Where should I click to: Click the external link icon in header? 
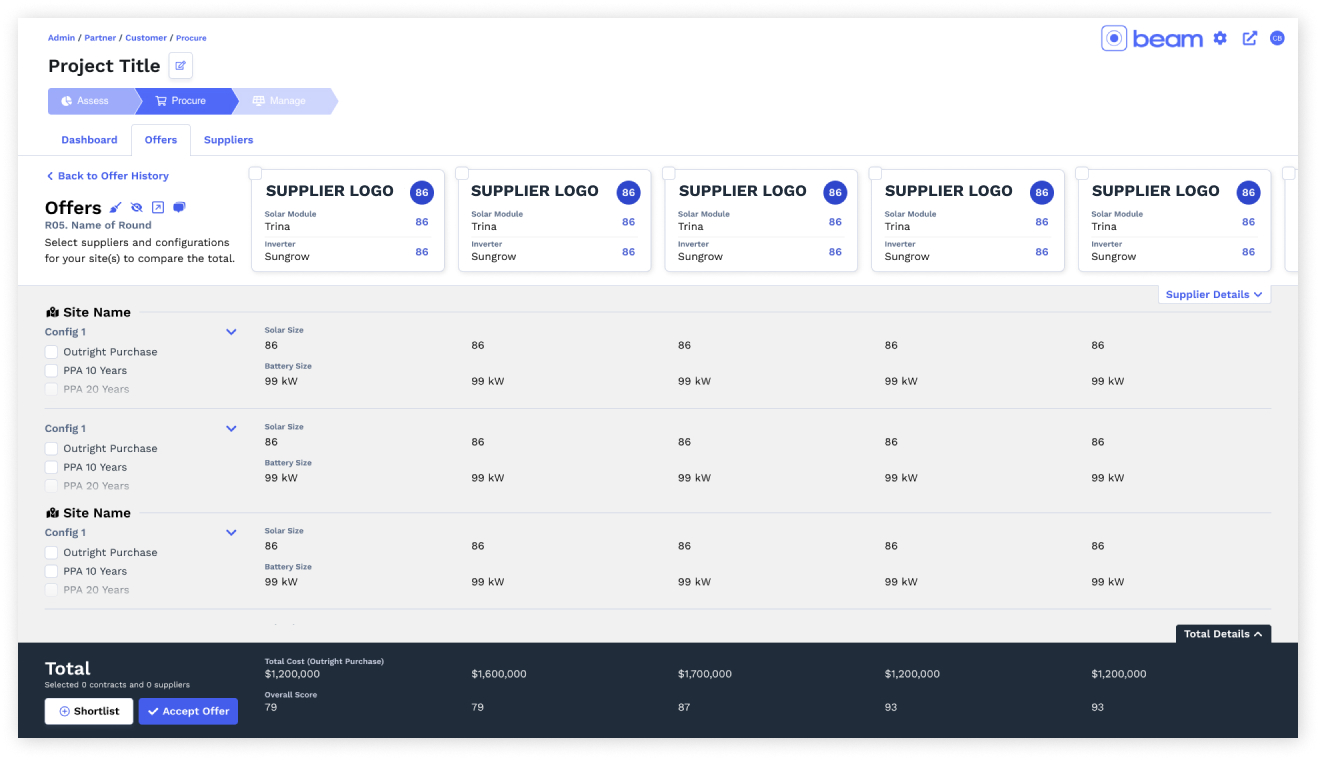click(x=1250, y=38)
